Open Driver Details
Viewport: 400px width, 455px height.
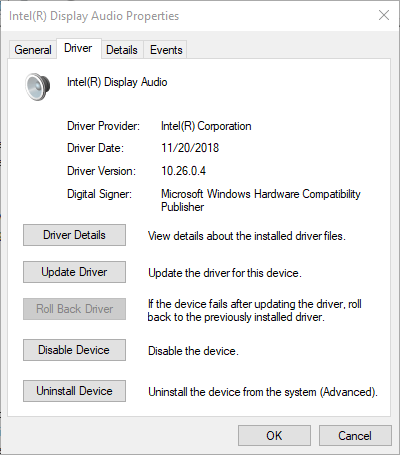74,235
